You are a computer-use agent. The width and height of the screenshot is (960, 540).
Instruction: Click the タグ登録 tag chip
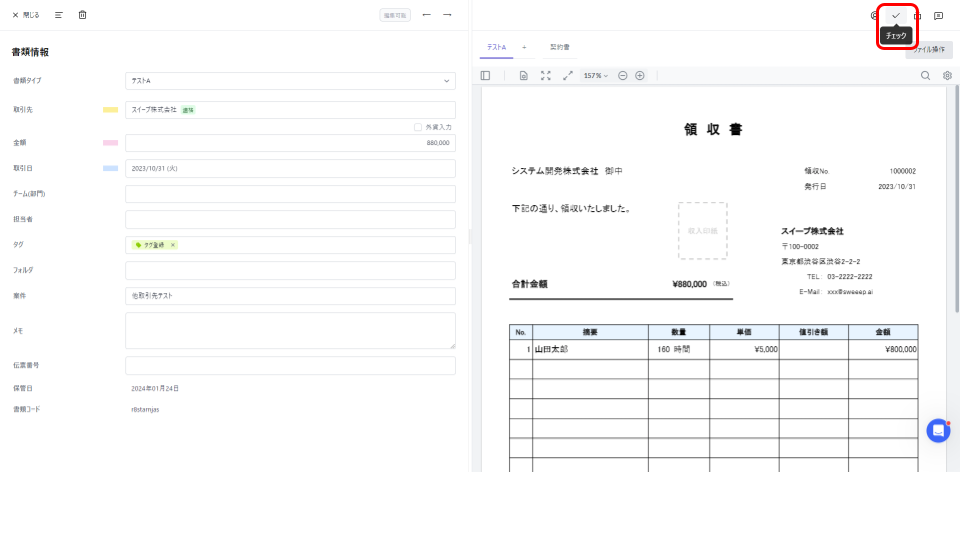click(x=154, y=245)
